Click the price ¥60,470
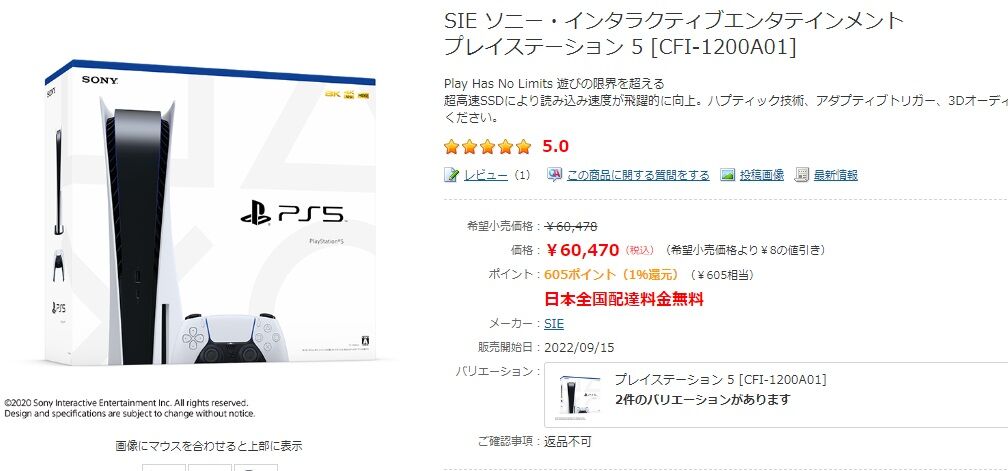The image size is (1008, 471). coord(582,250)
